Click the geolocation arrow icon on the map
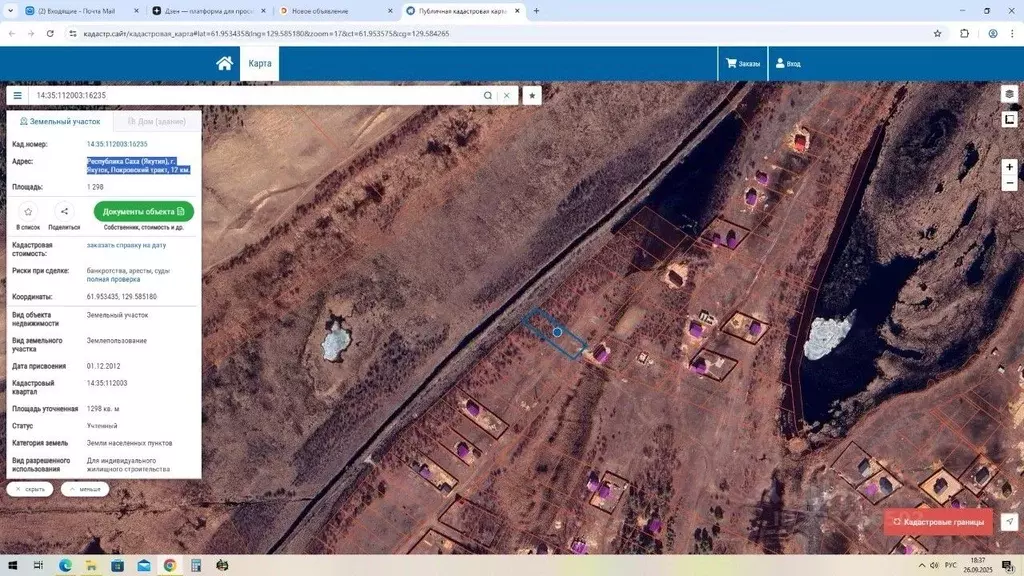Image resolution: width=1024 pixels, height=576 pixels. click(1010, 522)
